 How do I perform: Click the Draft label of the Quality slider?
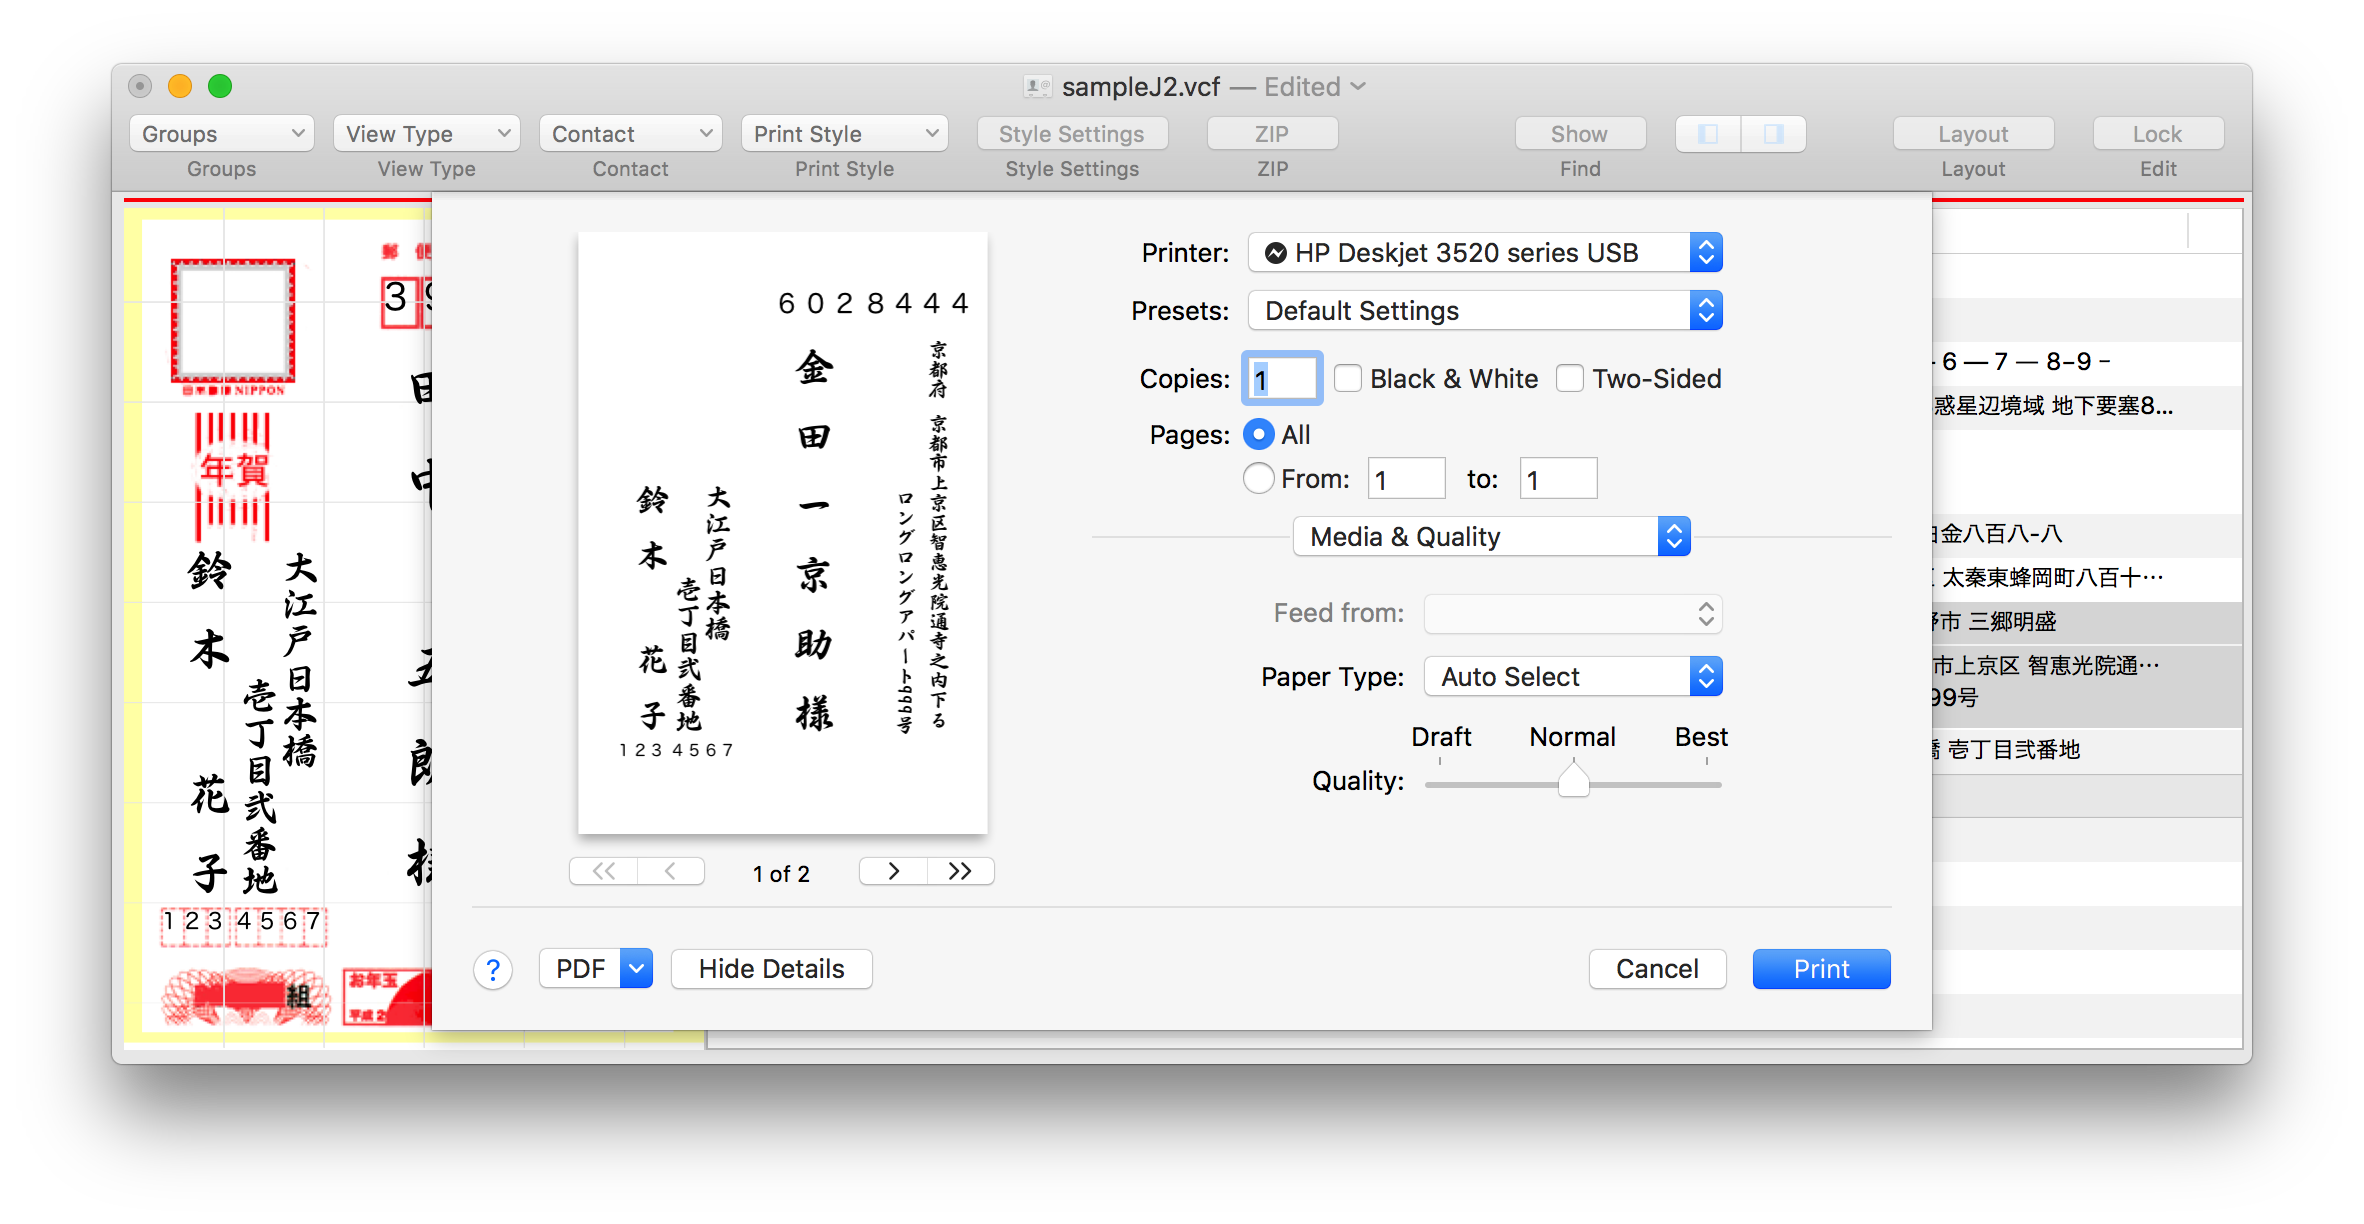point(1441,737)
